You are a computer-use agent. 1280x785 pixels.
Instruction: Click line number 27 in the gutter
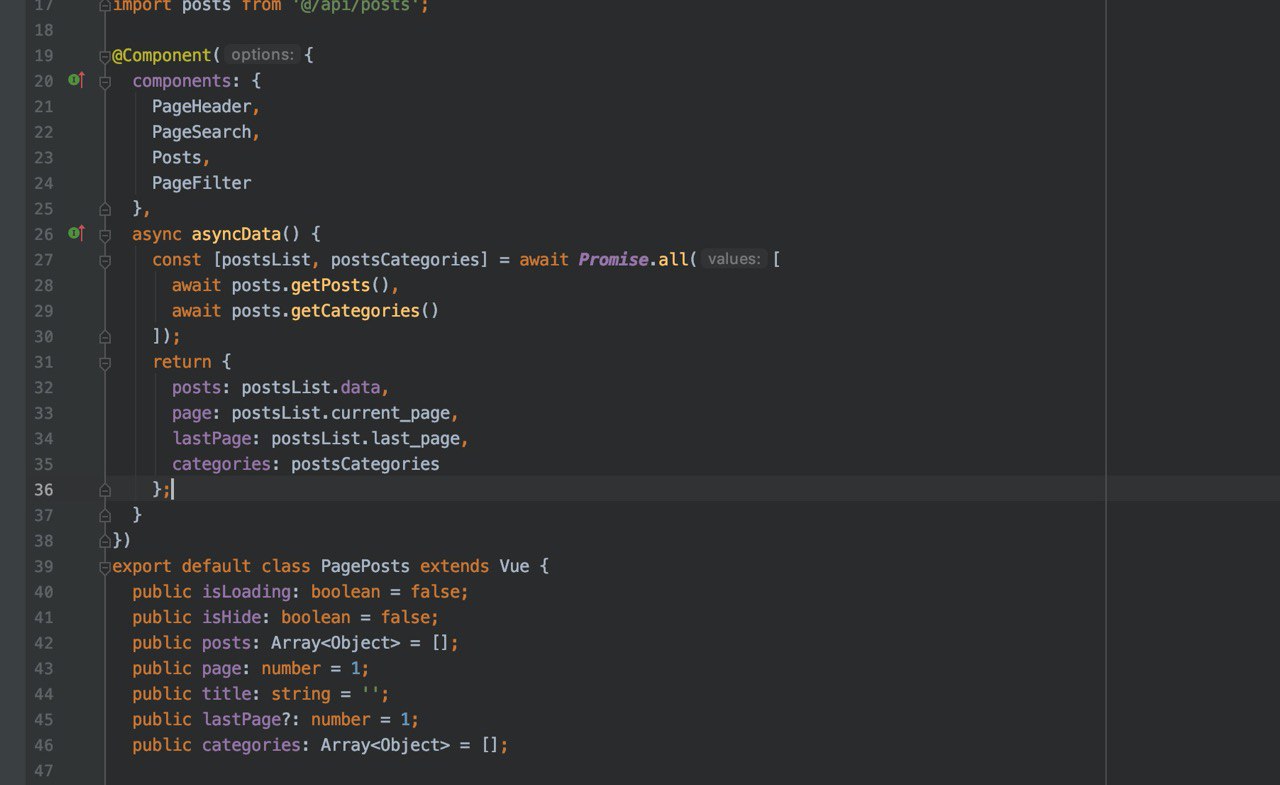(x=43, y=259)
